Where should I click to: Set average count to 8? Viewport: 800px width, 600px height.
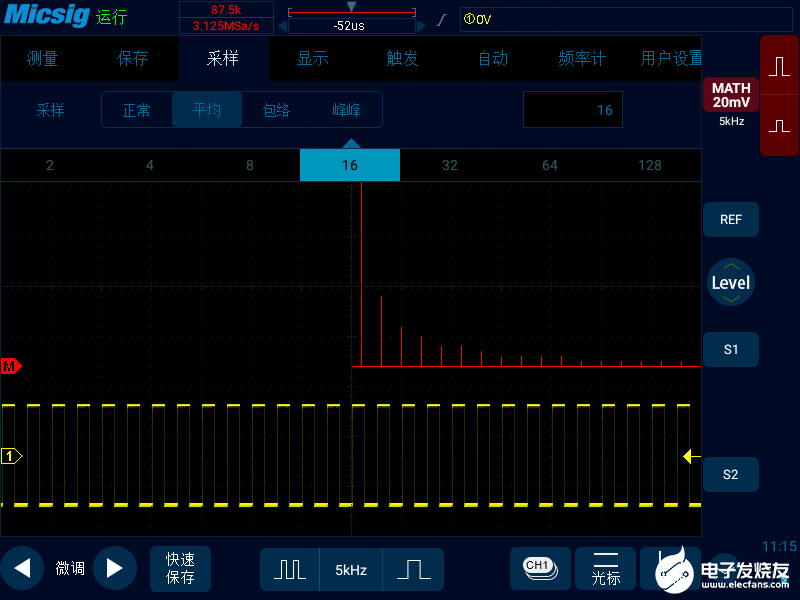pyautogui.click(x=250, y=165)
